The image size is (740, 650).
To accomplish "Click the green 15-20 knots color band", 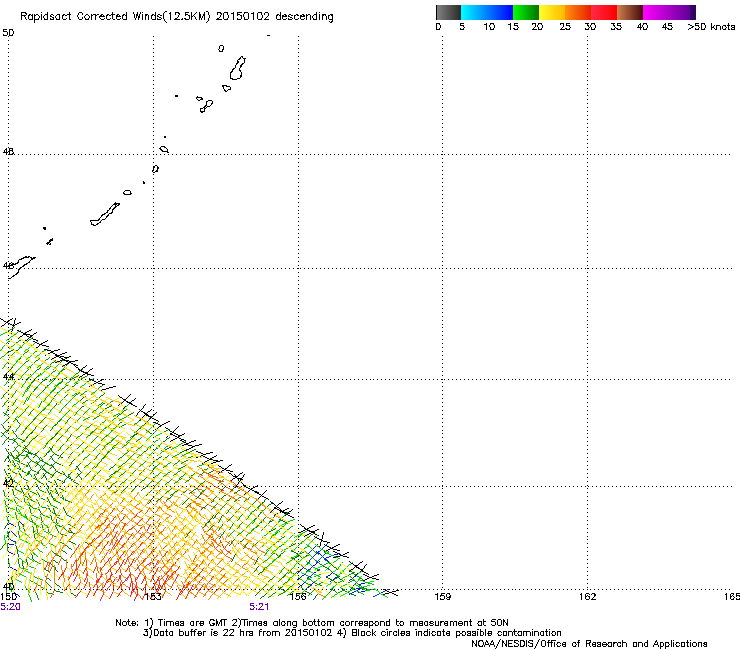I will [x=526, y=12].
